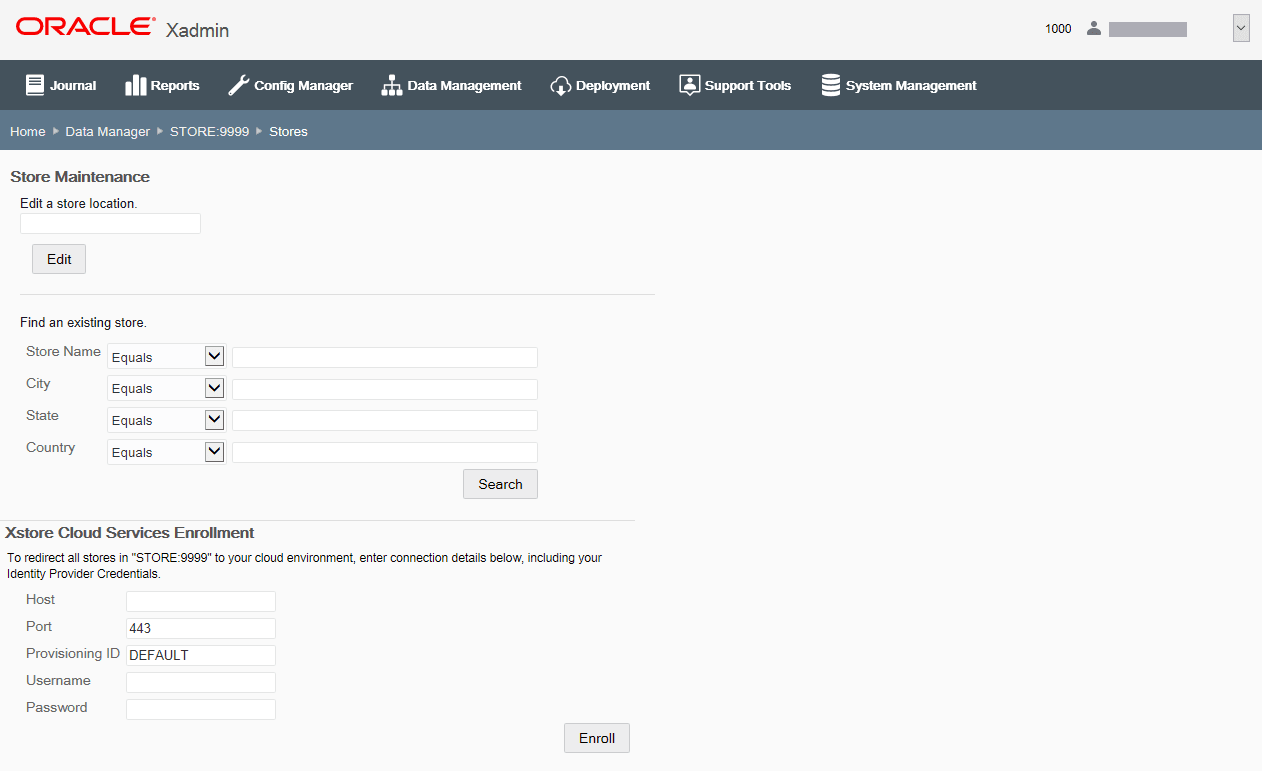Click the System Management stacked-disks icon
This screenshot has width=1262, height=771.
[x=830, y=84]
